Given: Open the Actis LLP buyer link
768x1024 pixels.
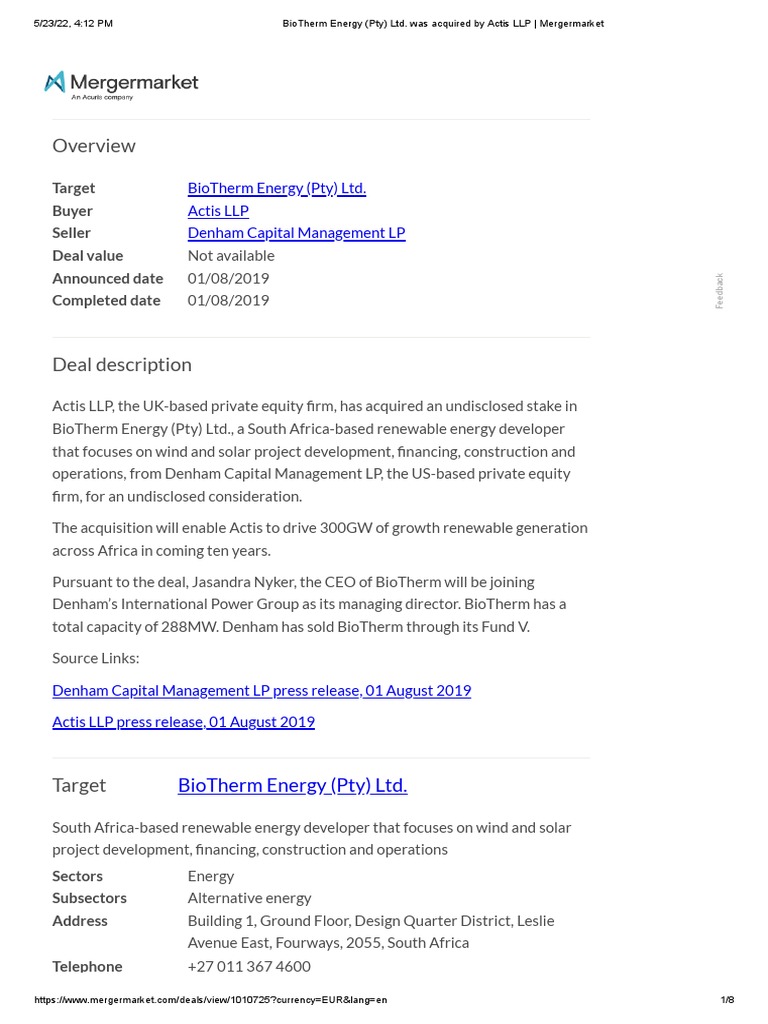Looking at the screenshot, I should tap(218, 210).
